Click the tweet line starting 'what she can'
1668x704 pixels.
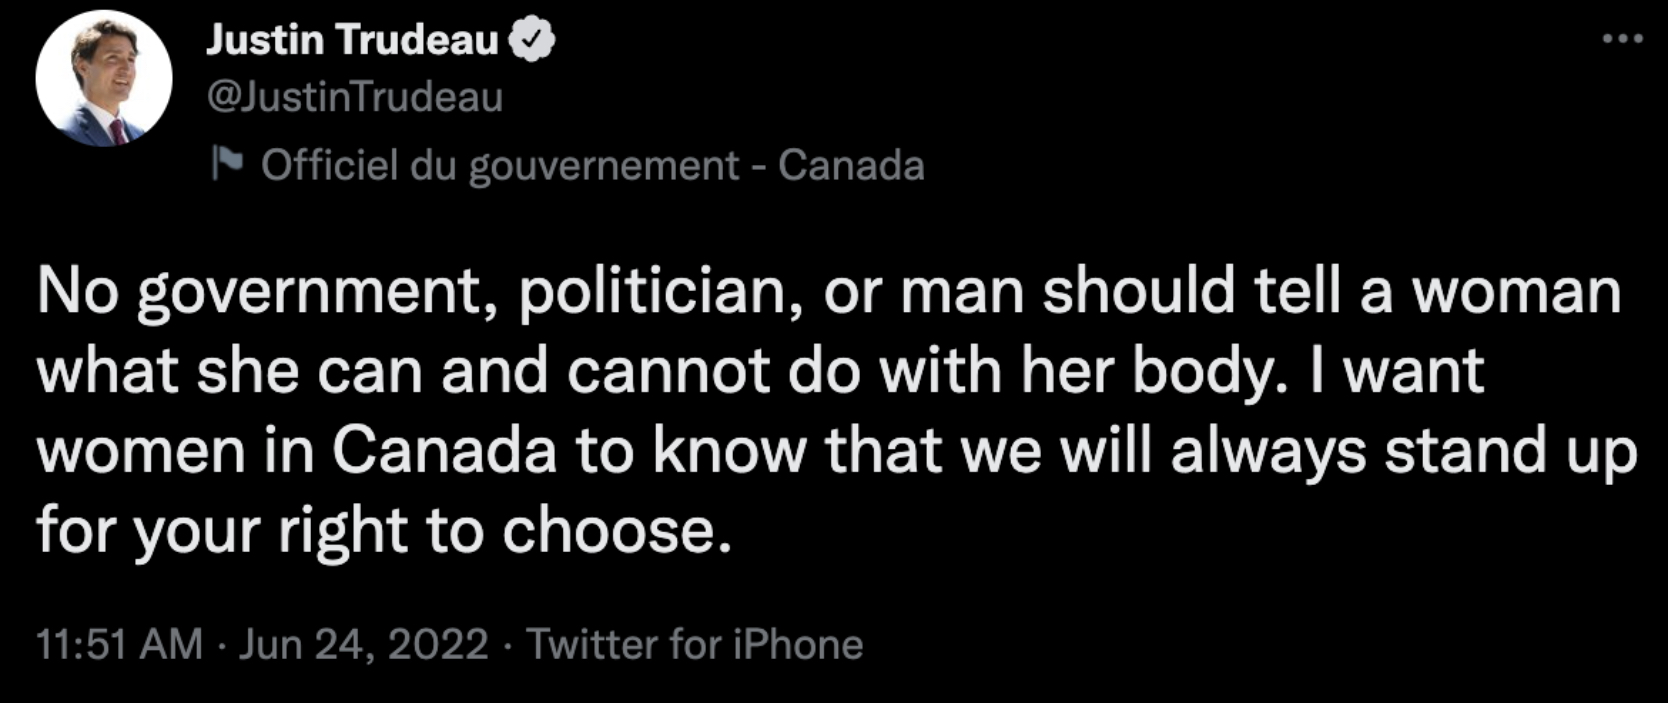(760, 372)
